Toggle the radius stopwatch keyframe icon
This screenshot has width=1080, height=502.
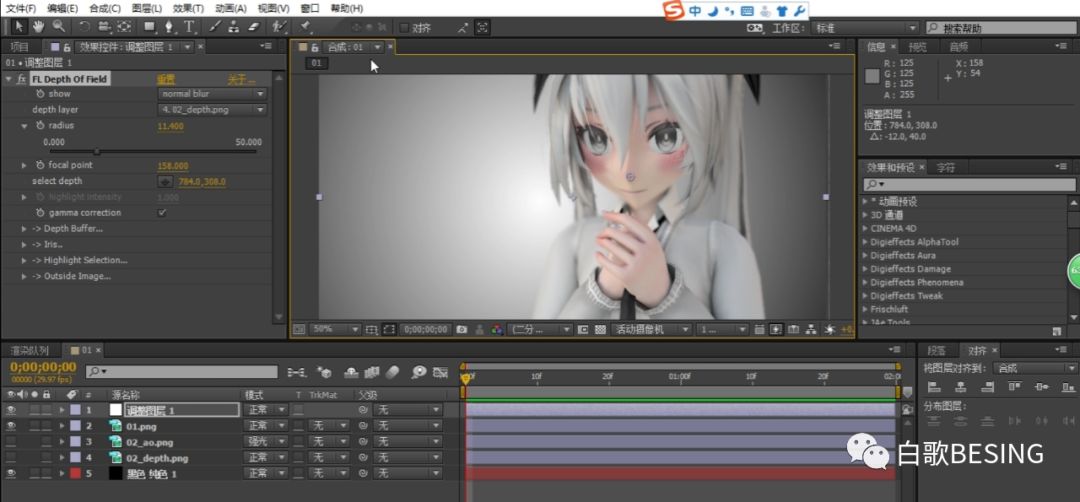(x=40, y=126)
